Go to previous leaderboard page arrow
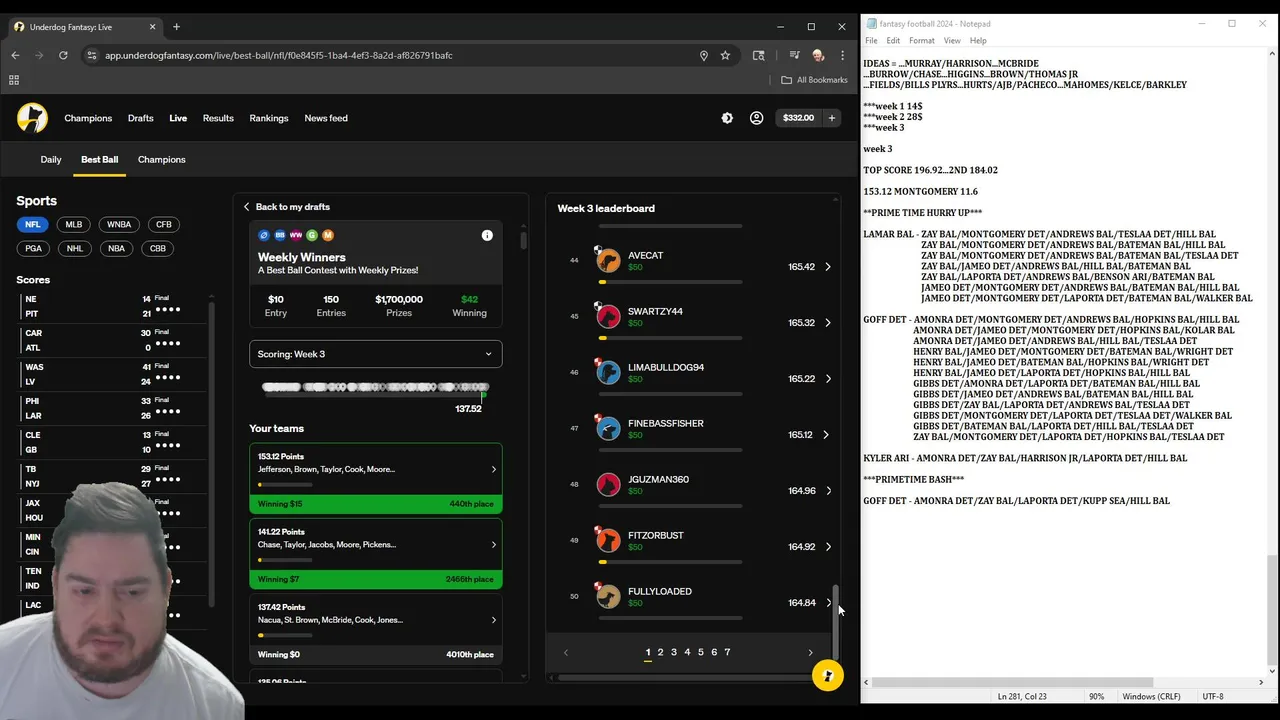 [x=565, y=653]
